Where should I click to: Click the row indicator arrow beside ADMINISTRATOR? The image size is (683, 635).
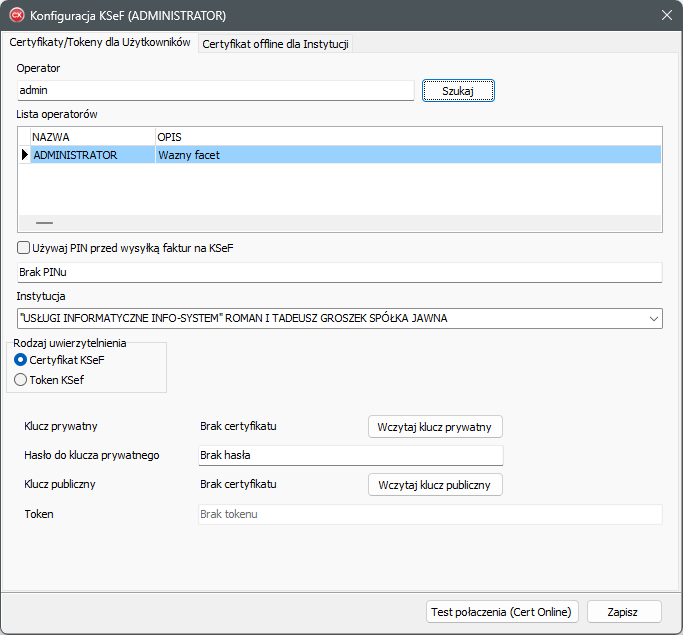coord(24,155)
